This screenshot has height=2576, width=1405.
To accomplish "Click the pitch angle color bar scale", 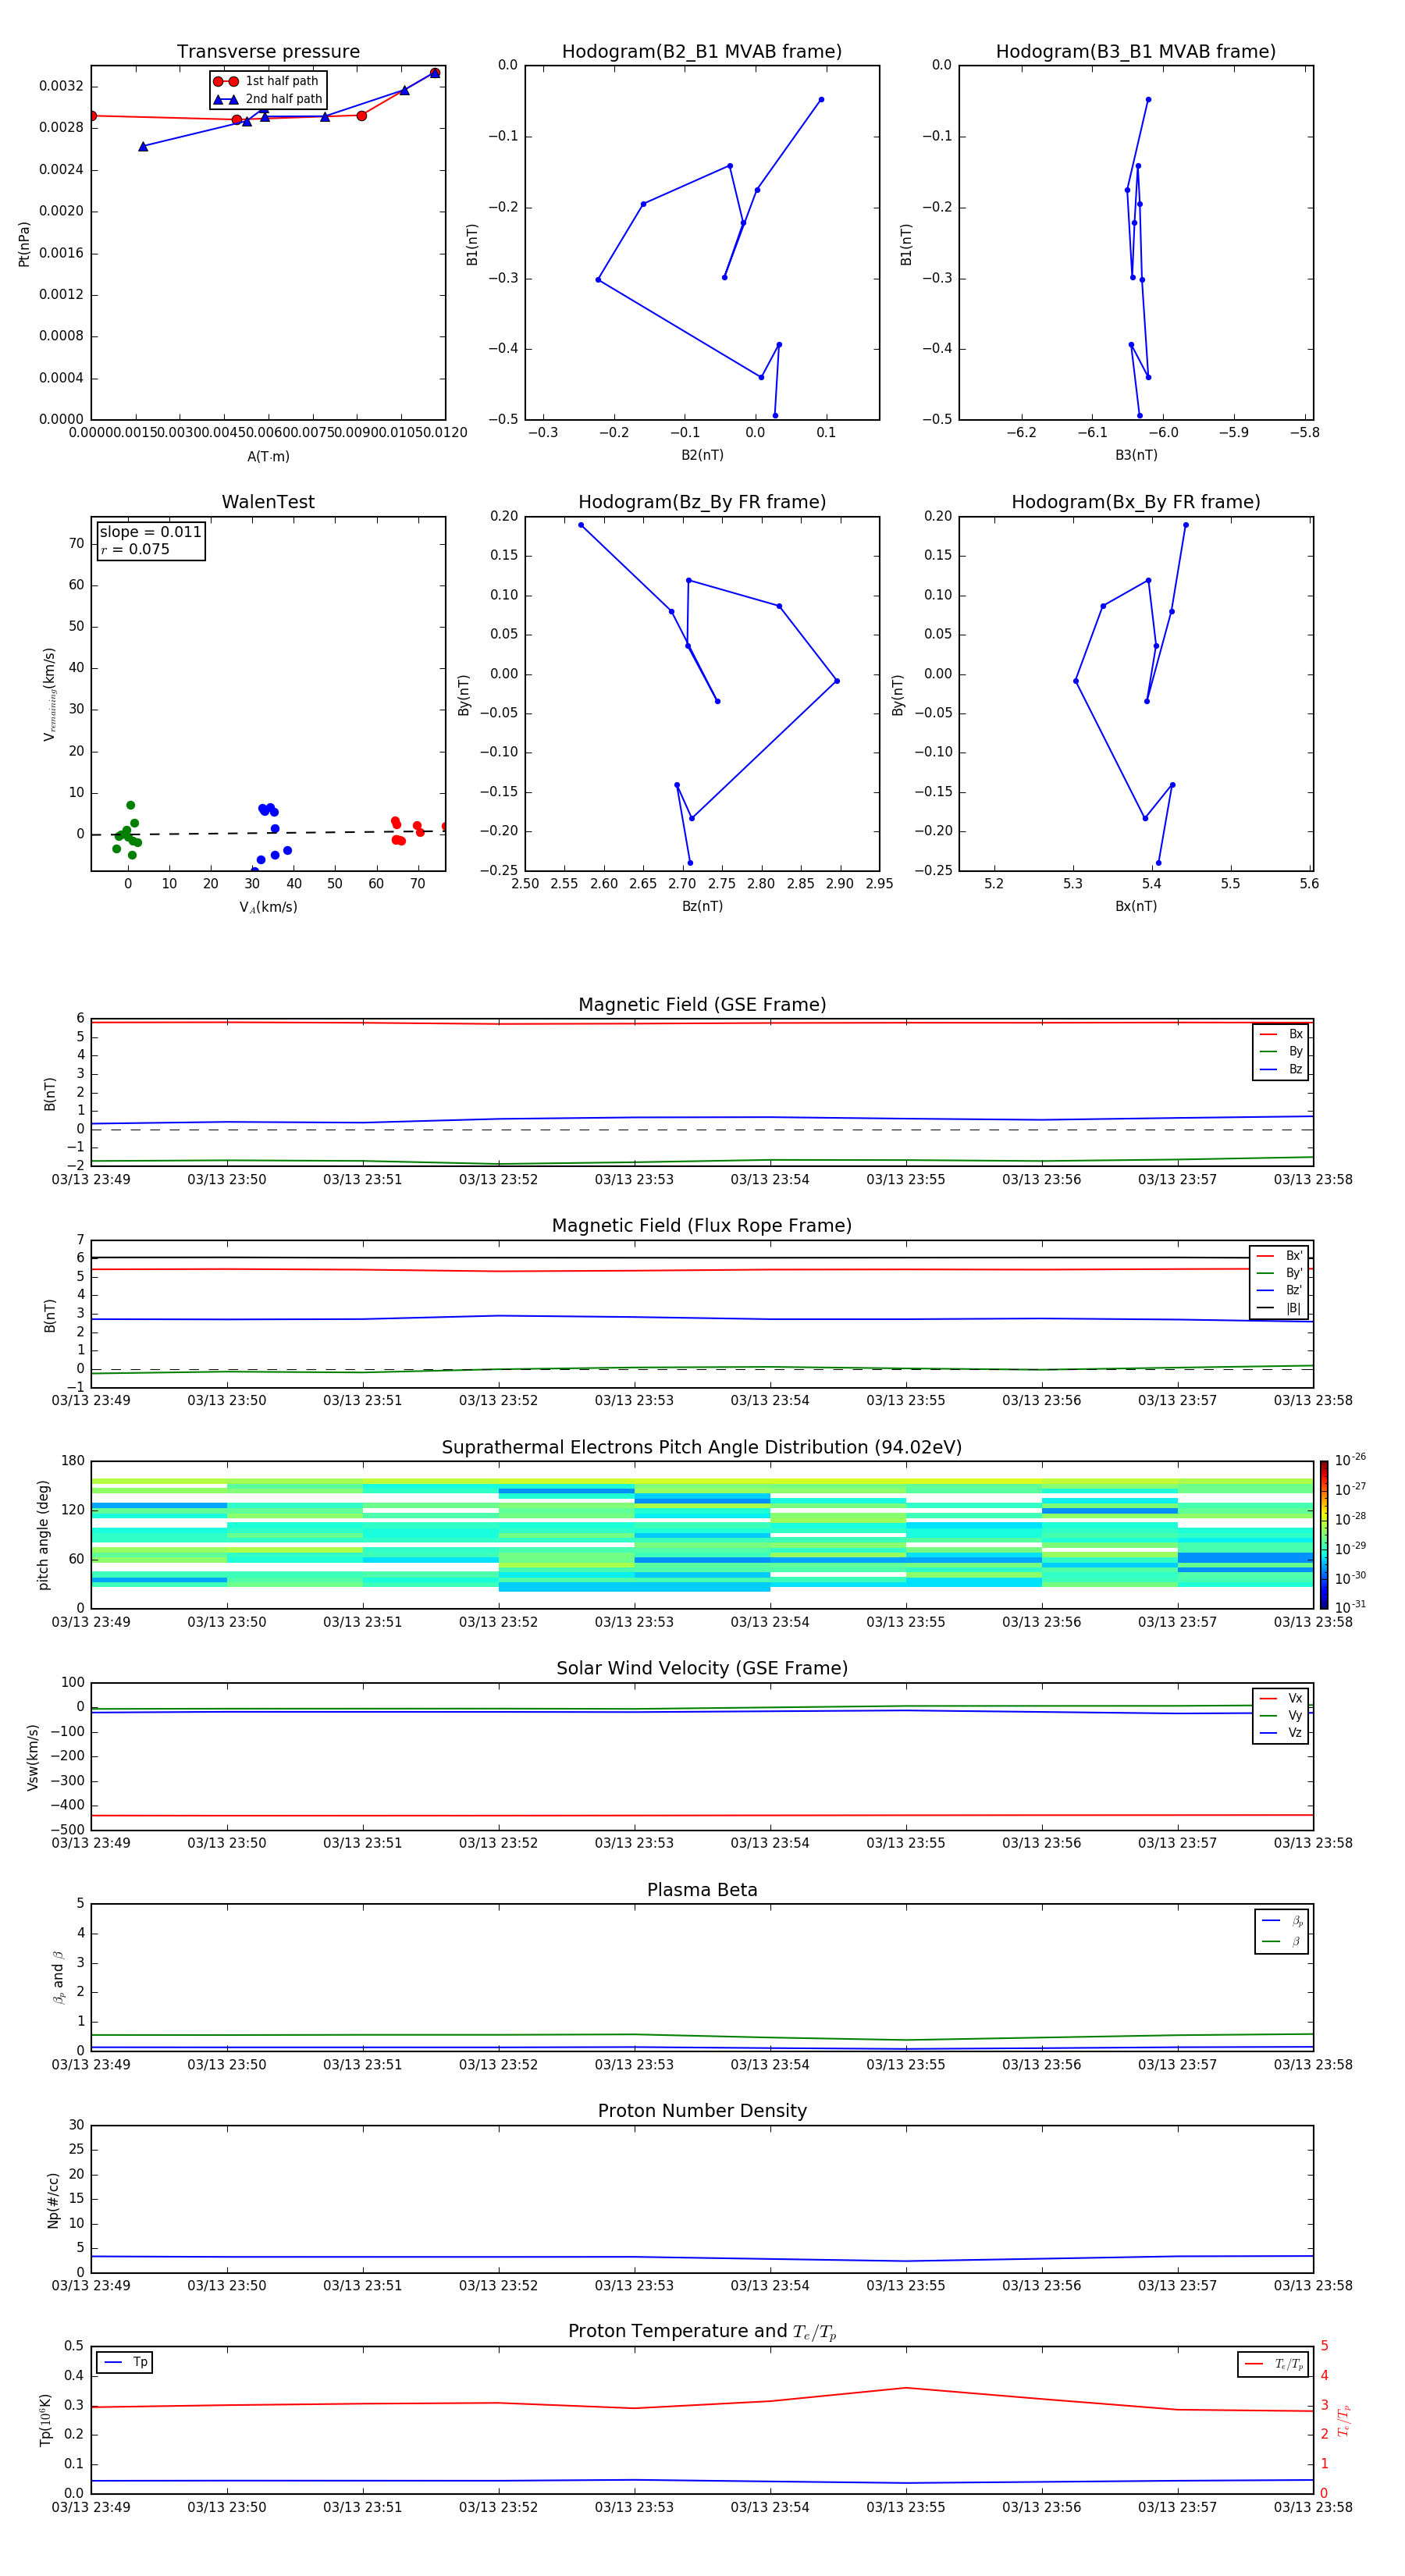I will point(1324,1535).
